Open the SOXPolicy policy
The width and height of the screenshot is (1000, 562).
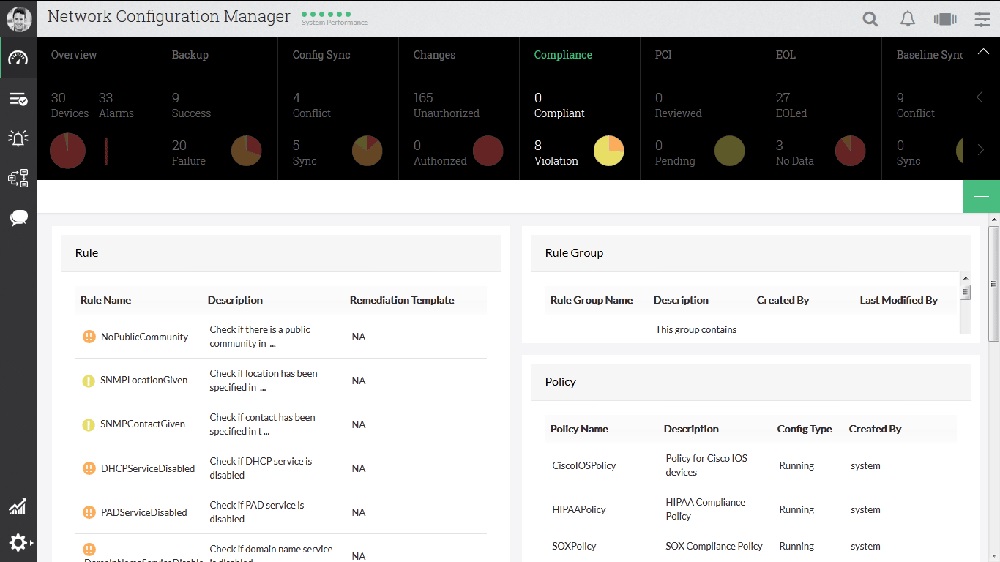(x=574, y=546)
